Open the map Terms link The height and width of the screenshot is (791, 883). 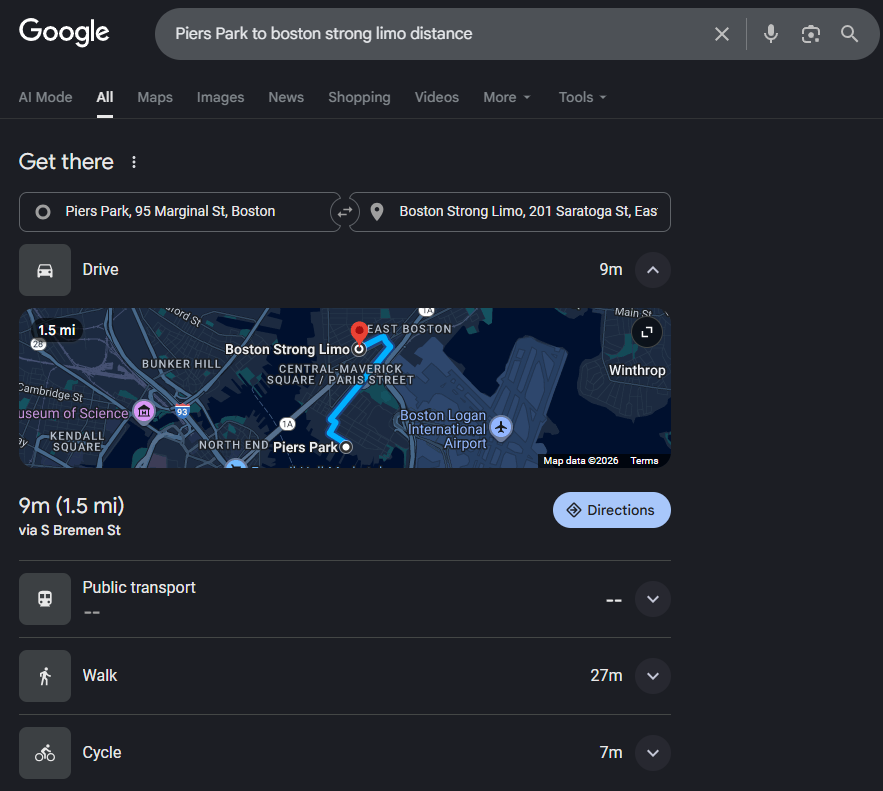[644, 461]
